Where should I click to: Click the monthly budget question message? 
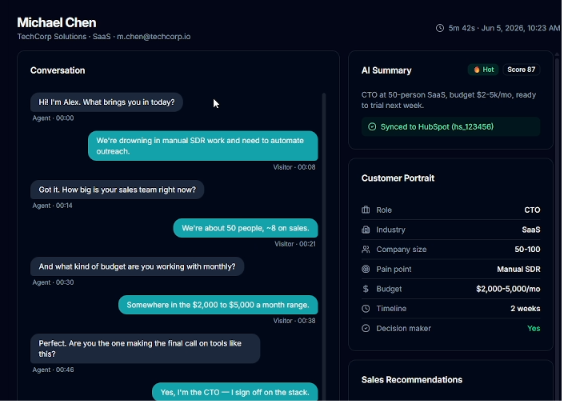click(x=137, y=267)
